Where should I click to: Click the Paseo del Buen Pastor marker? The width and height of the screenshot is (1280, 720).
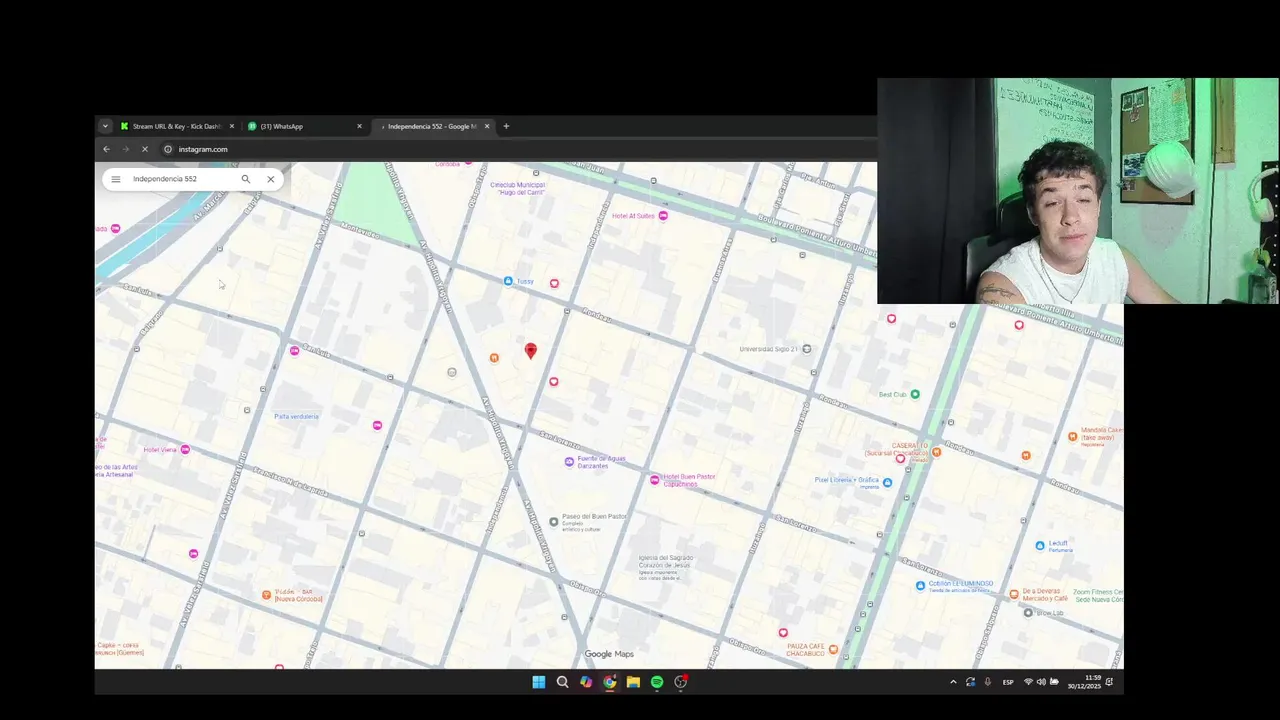[x=554, y=522]
